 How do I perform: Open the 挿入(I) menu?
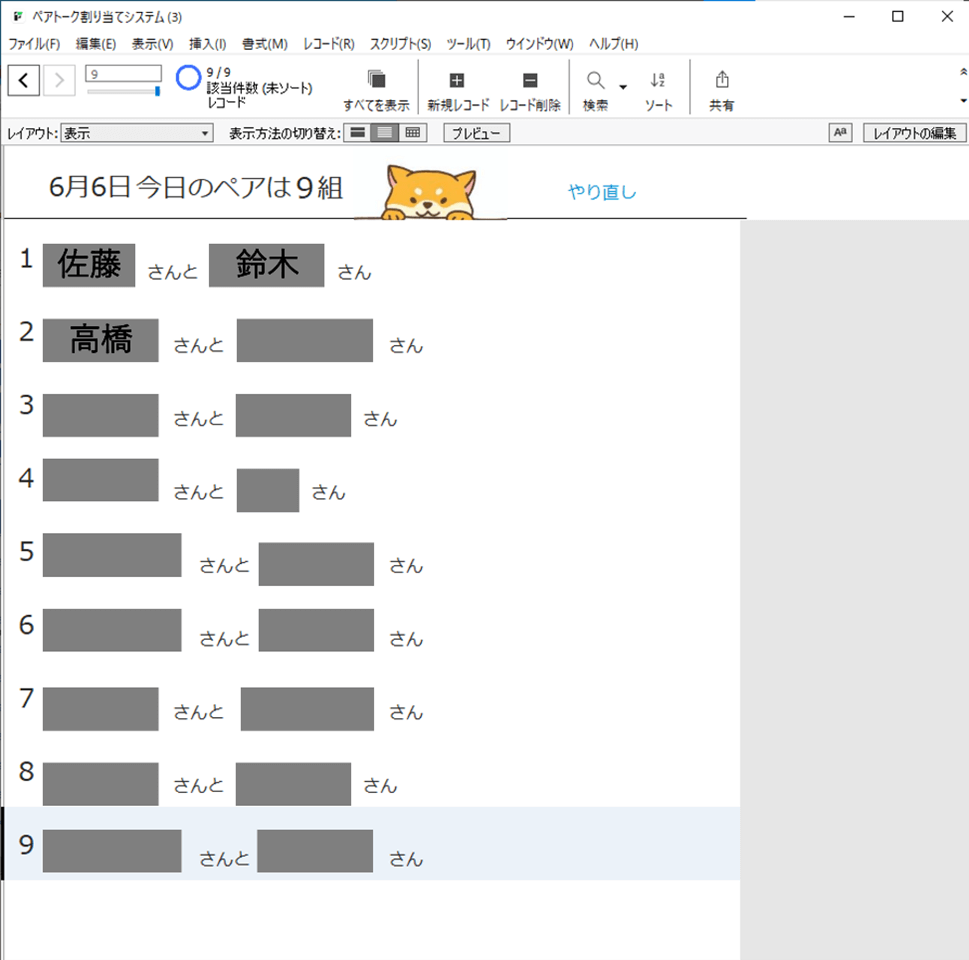(x=207, y=44)
